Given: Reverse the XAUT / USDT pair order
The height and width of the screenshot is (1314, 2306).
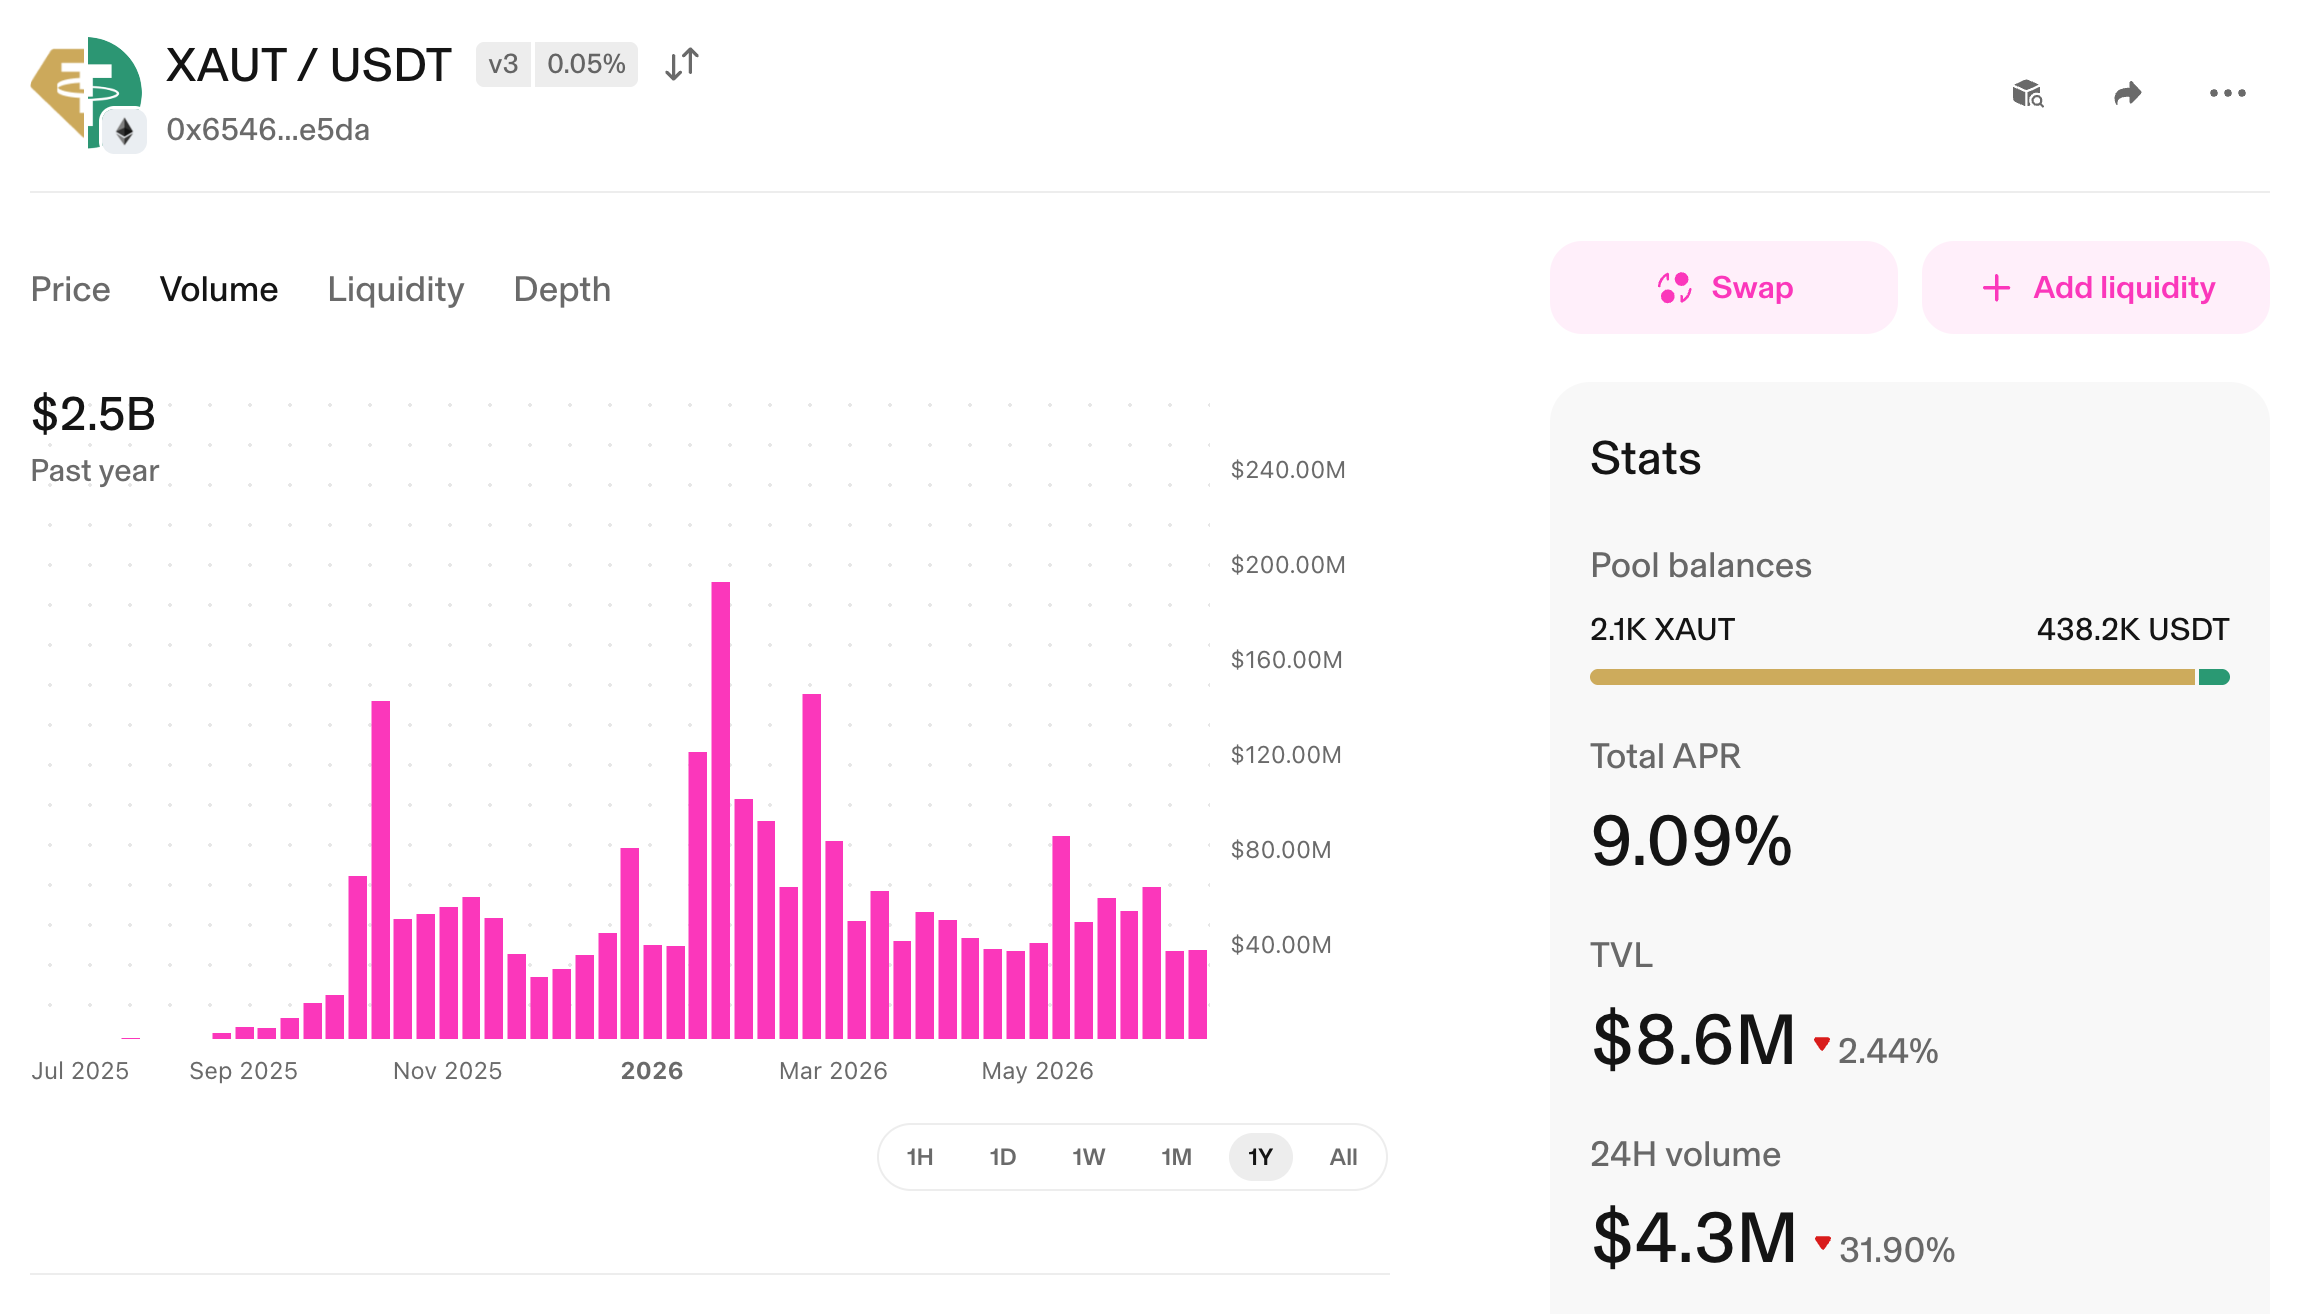Looking at the screenshot, I should point(682,65).
